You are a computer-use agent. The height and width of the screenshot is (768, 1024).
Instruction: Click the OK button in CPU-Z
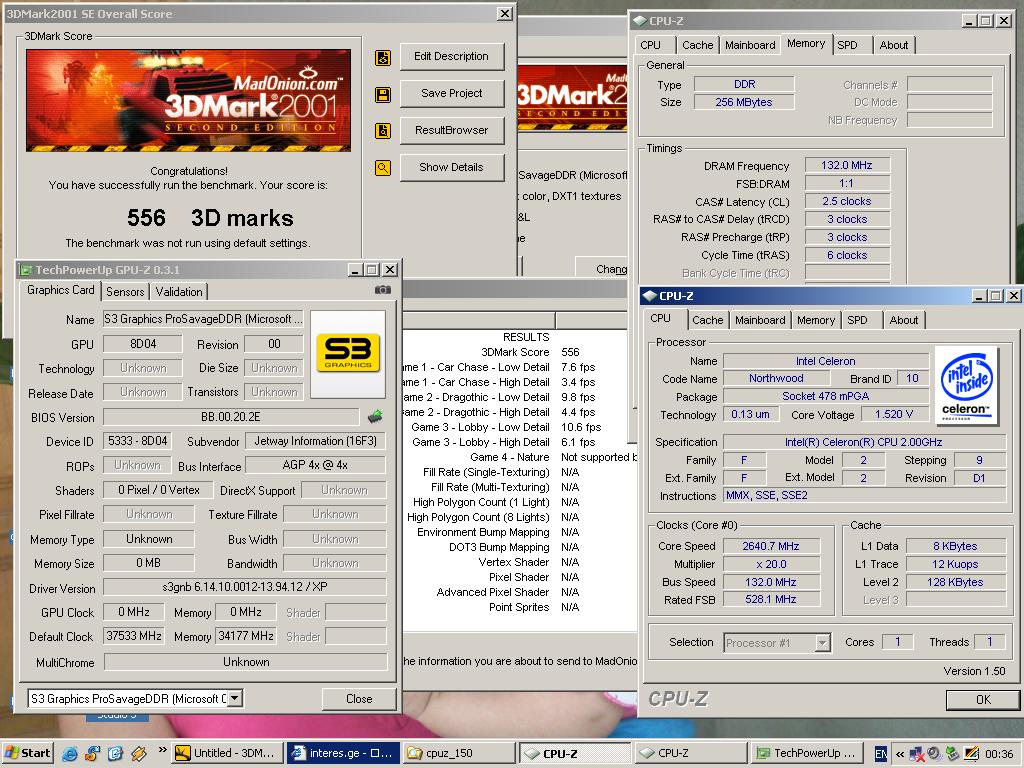[983, 699]
